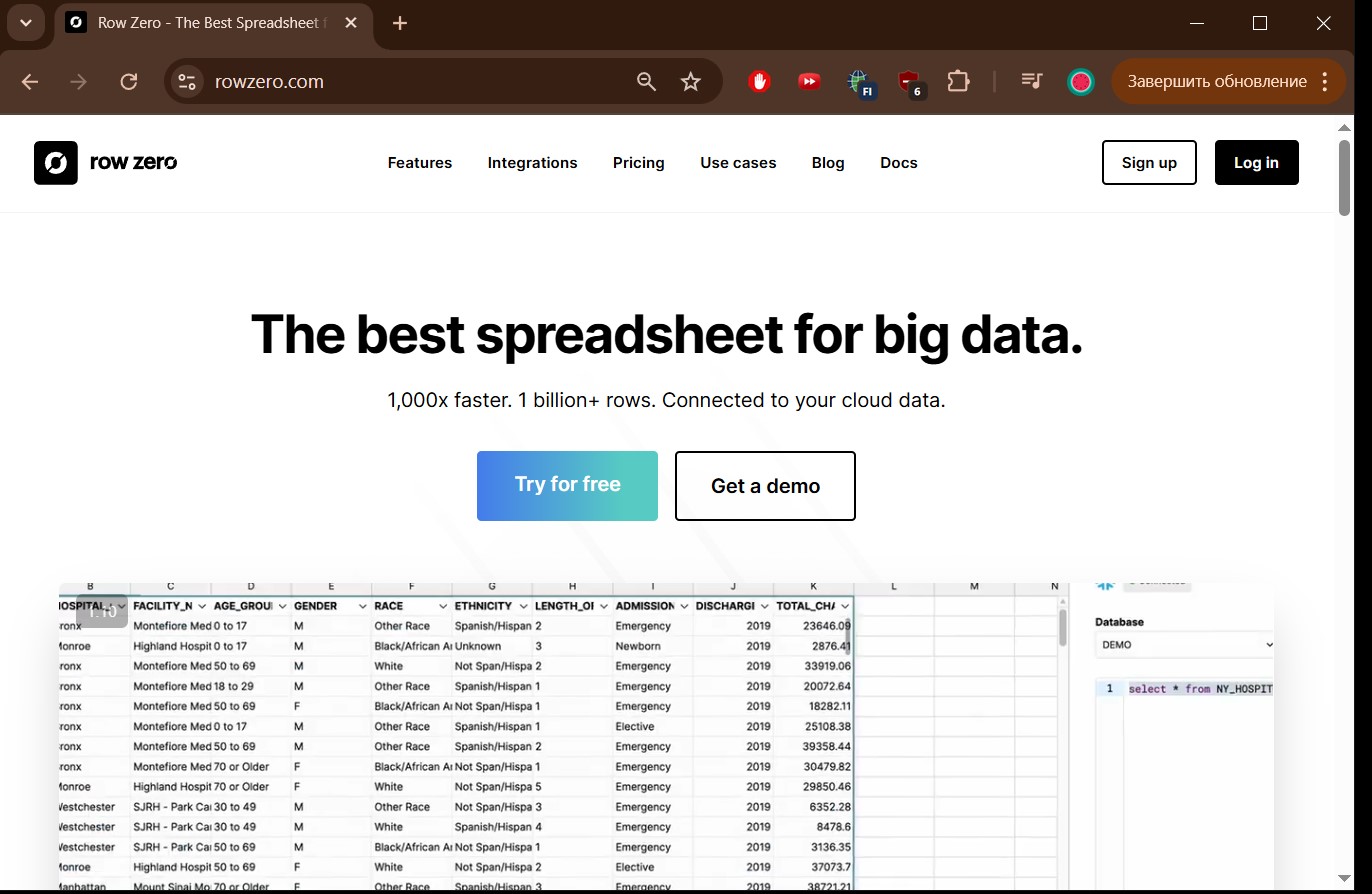
Task: Bookmark this page with the star icon
Action: 691,82
